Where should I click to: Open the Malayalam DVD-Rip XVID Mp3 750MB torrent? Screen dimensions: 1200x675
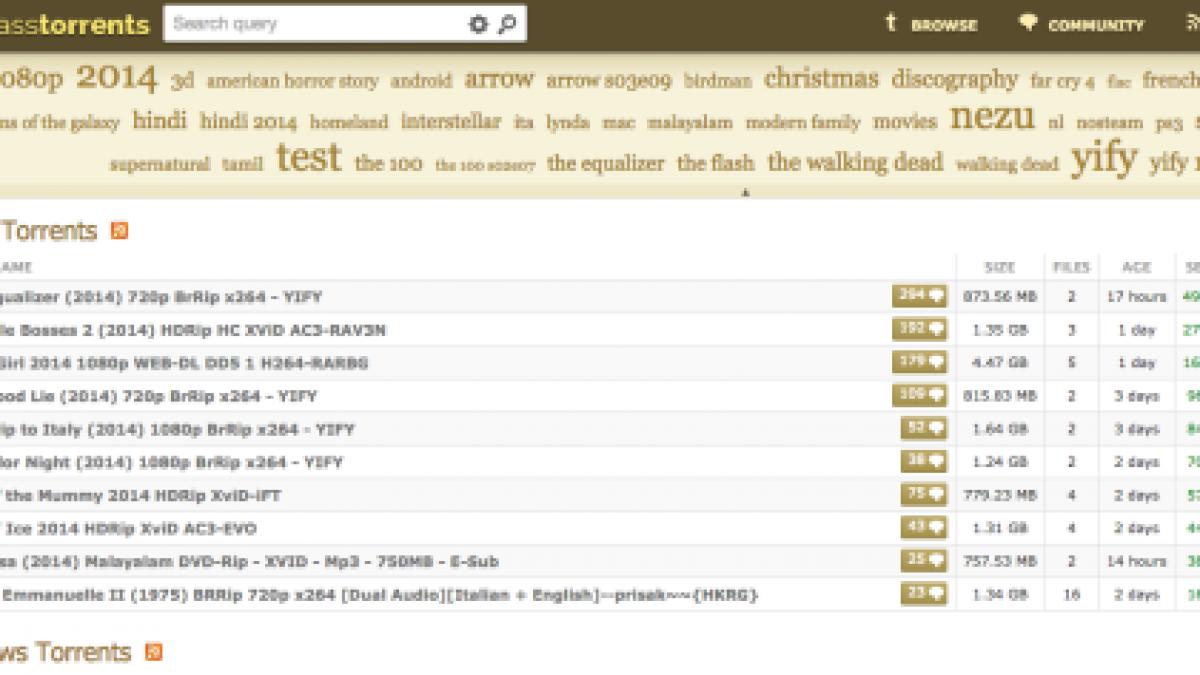(x=249, y=562)
